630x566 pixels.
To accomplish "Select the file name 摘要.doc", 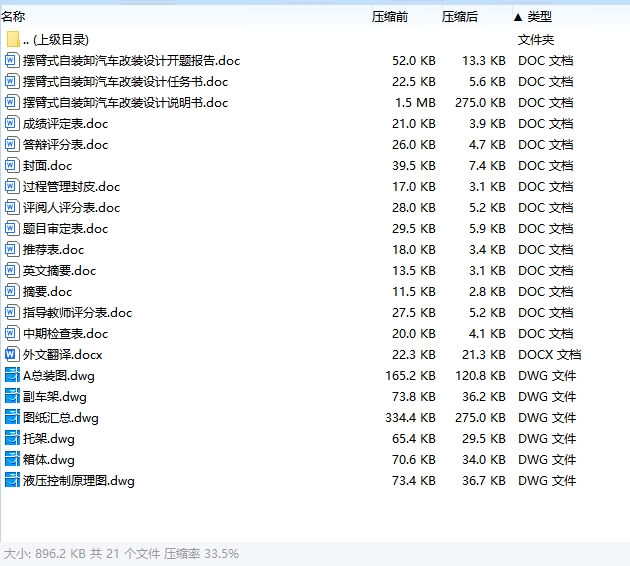I will tap(47, 292).
